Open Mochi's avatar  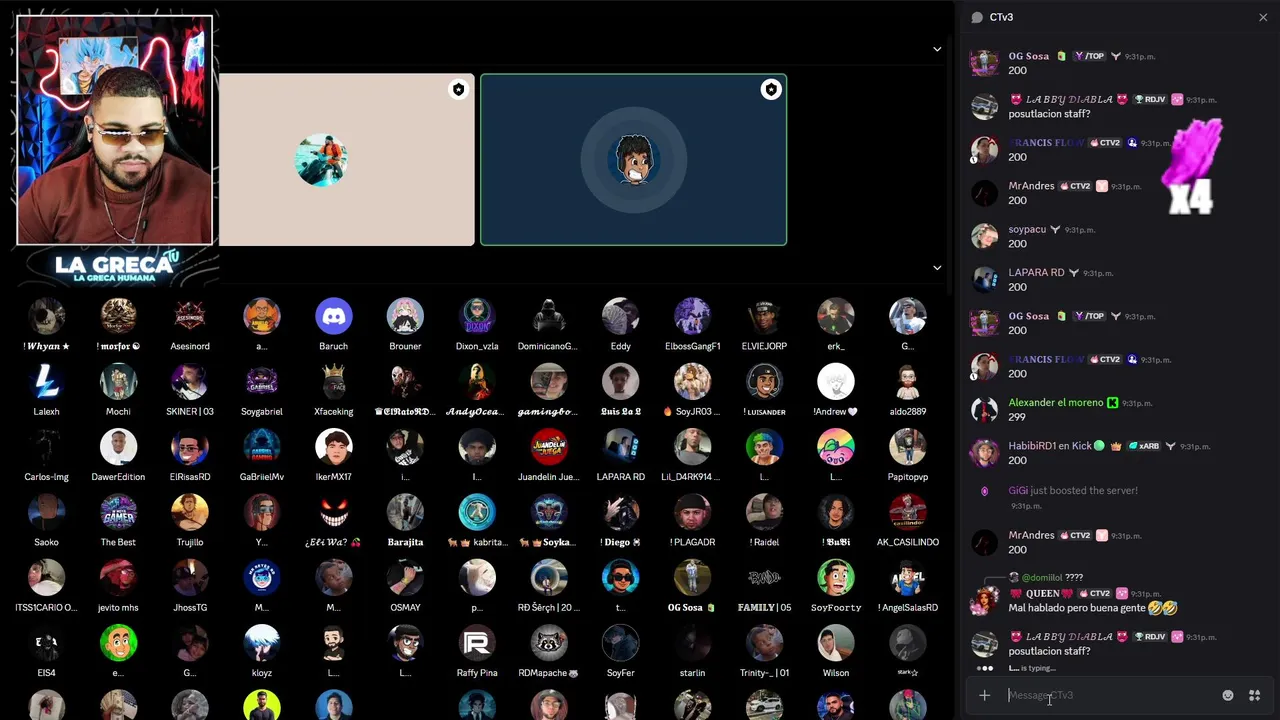pyautogui.click(x=118, y=381)
